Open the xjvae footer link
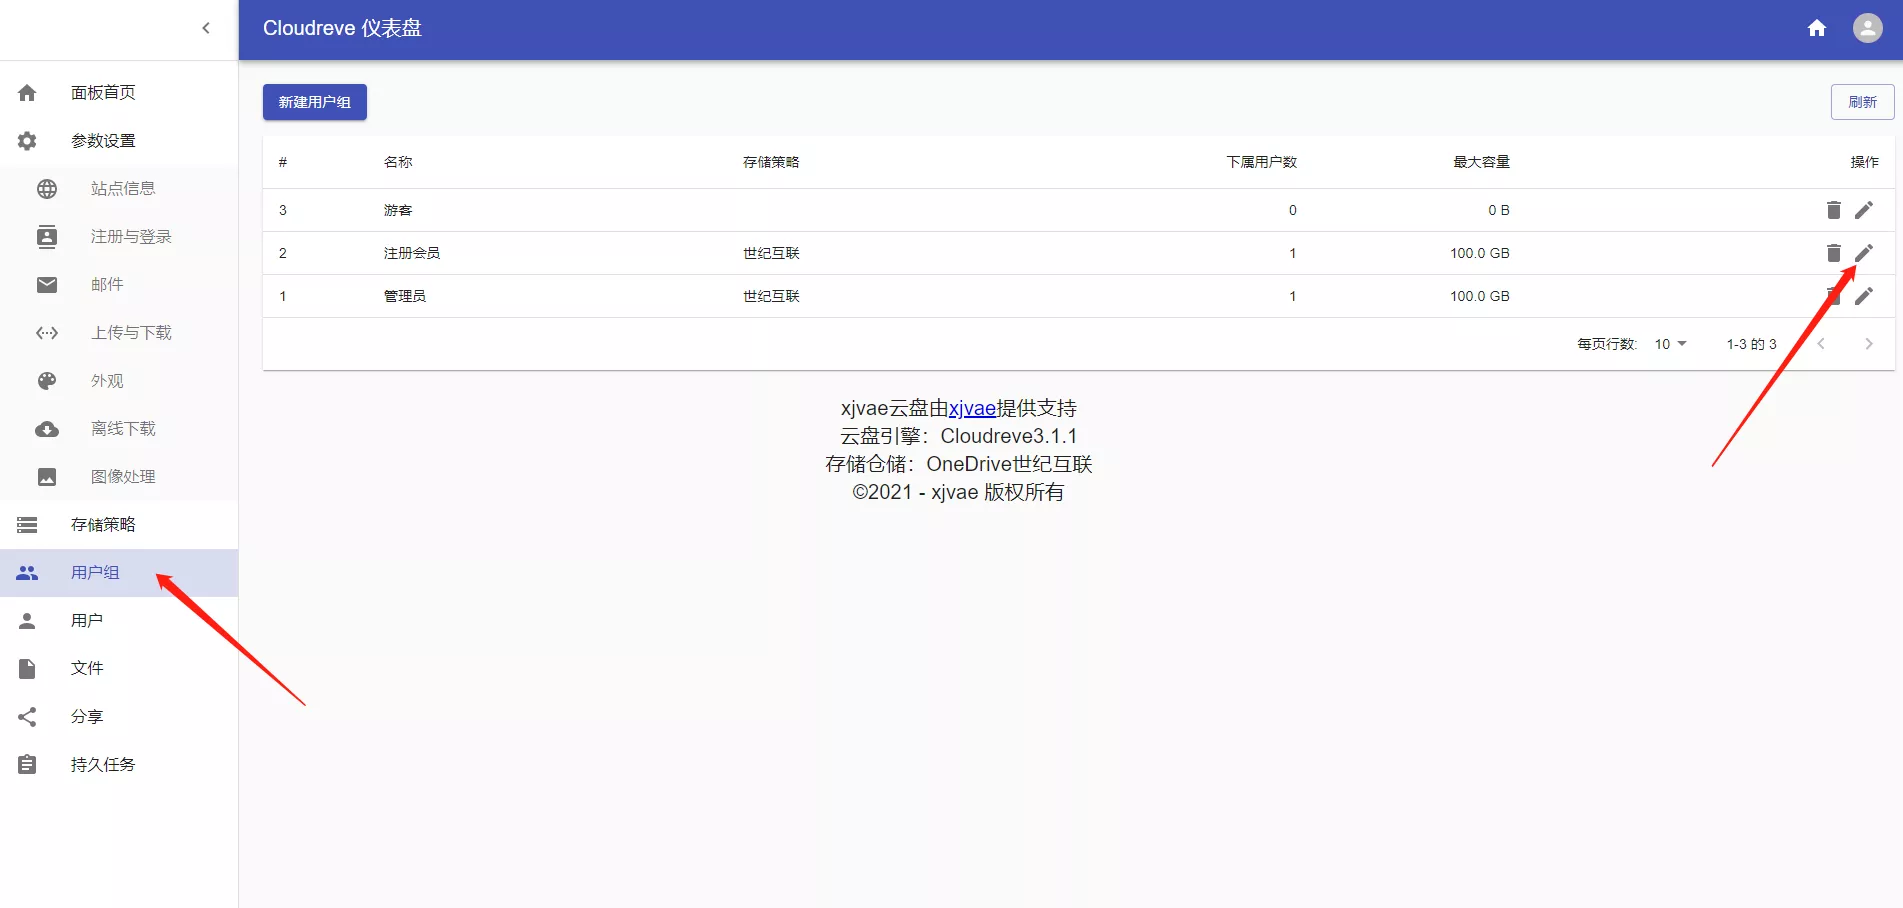The height and width of the screenshot is (908, 1903). [x=971, y=408]
